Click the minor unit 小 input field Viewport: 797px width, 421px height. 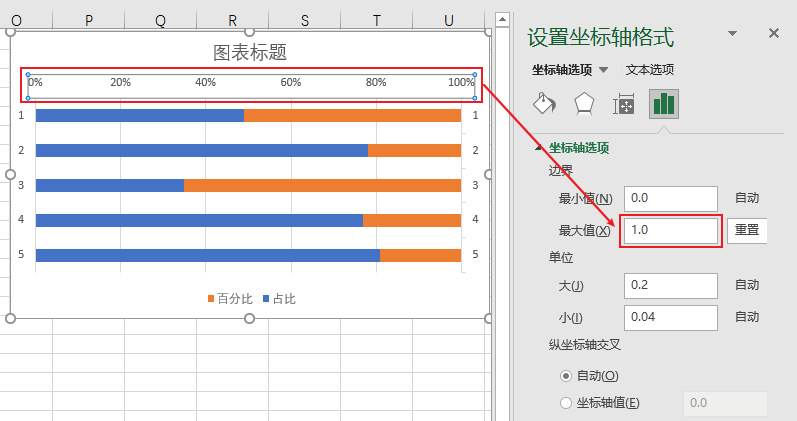click(670, 317)
